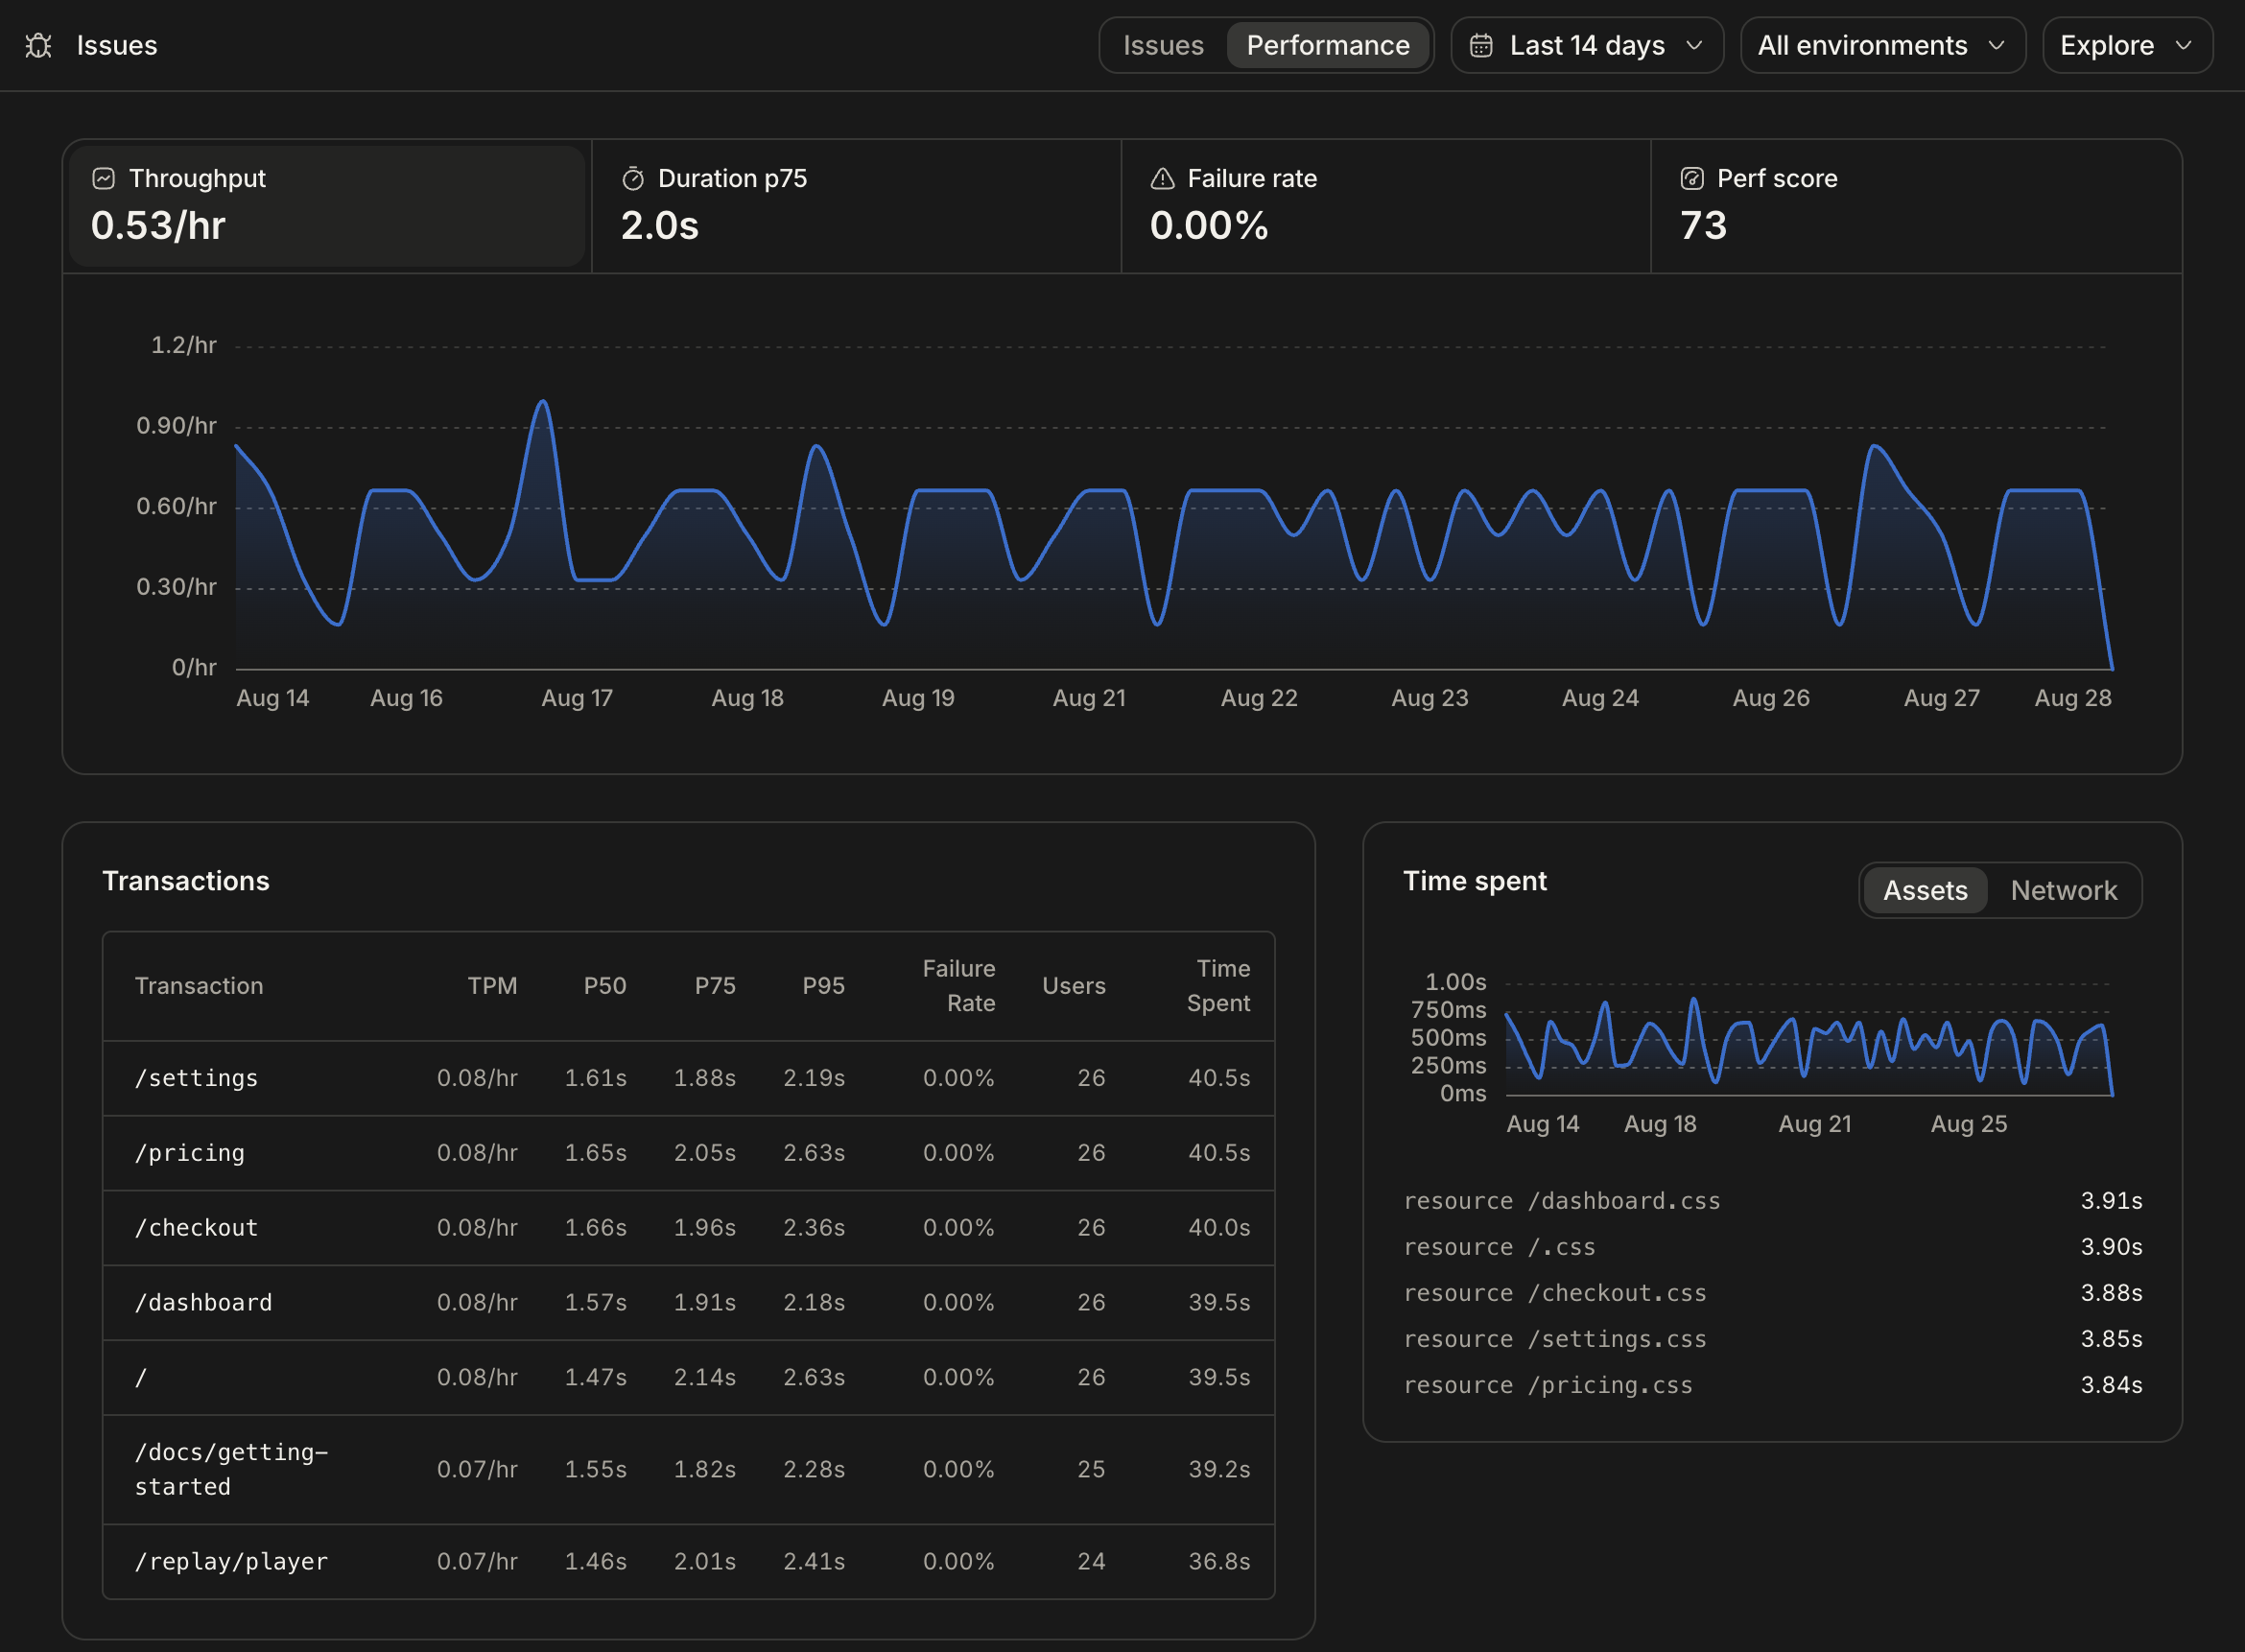The width and height of the screenshot is (2245, 1652).
Task: Switch to the Issues toggle option
Action: coord(1163,45)
